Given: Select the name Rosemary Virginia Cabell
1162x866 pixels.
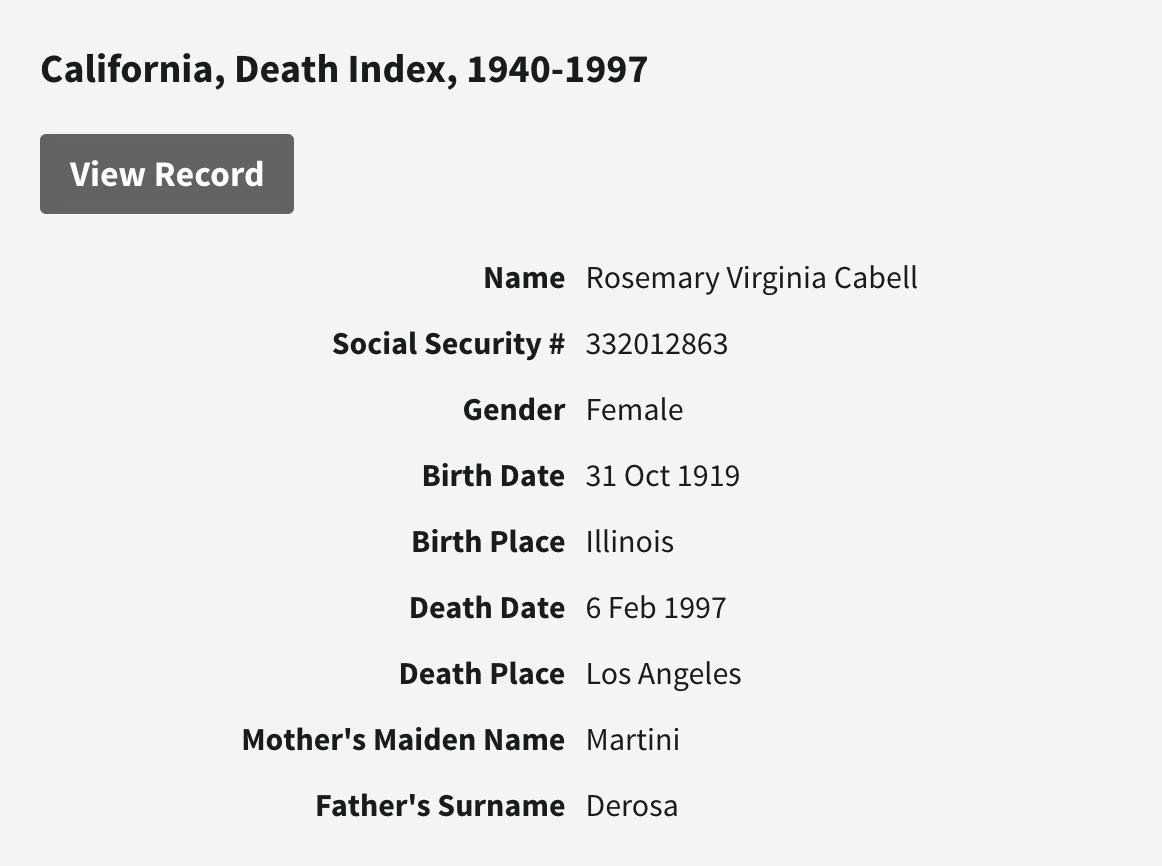Looking at the screenshot, I should point(751,278).
